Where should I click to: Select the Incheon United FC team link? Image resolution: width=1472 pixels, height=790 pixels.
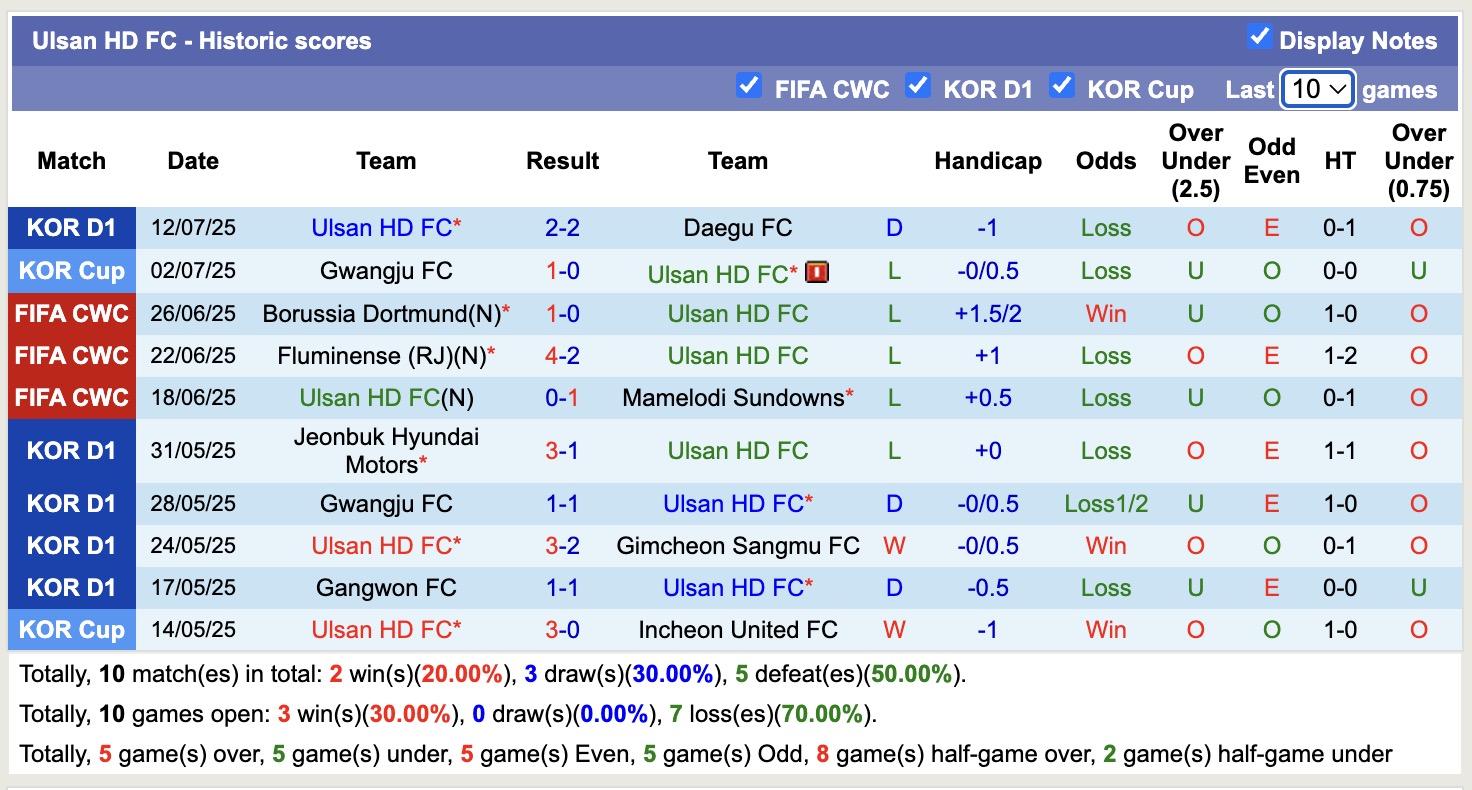point(737,629)
